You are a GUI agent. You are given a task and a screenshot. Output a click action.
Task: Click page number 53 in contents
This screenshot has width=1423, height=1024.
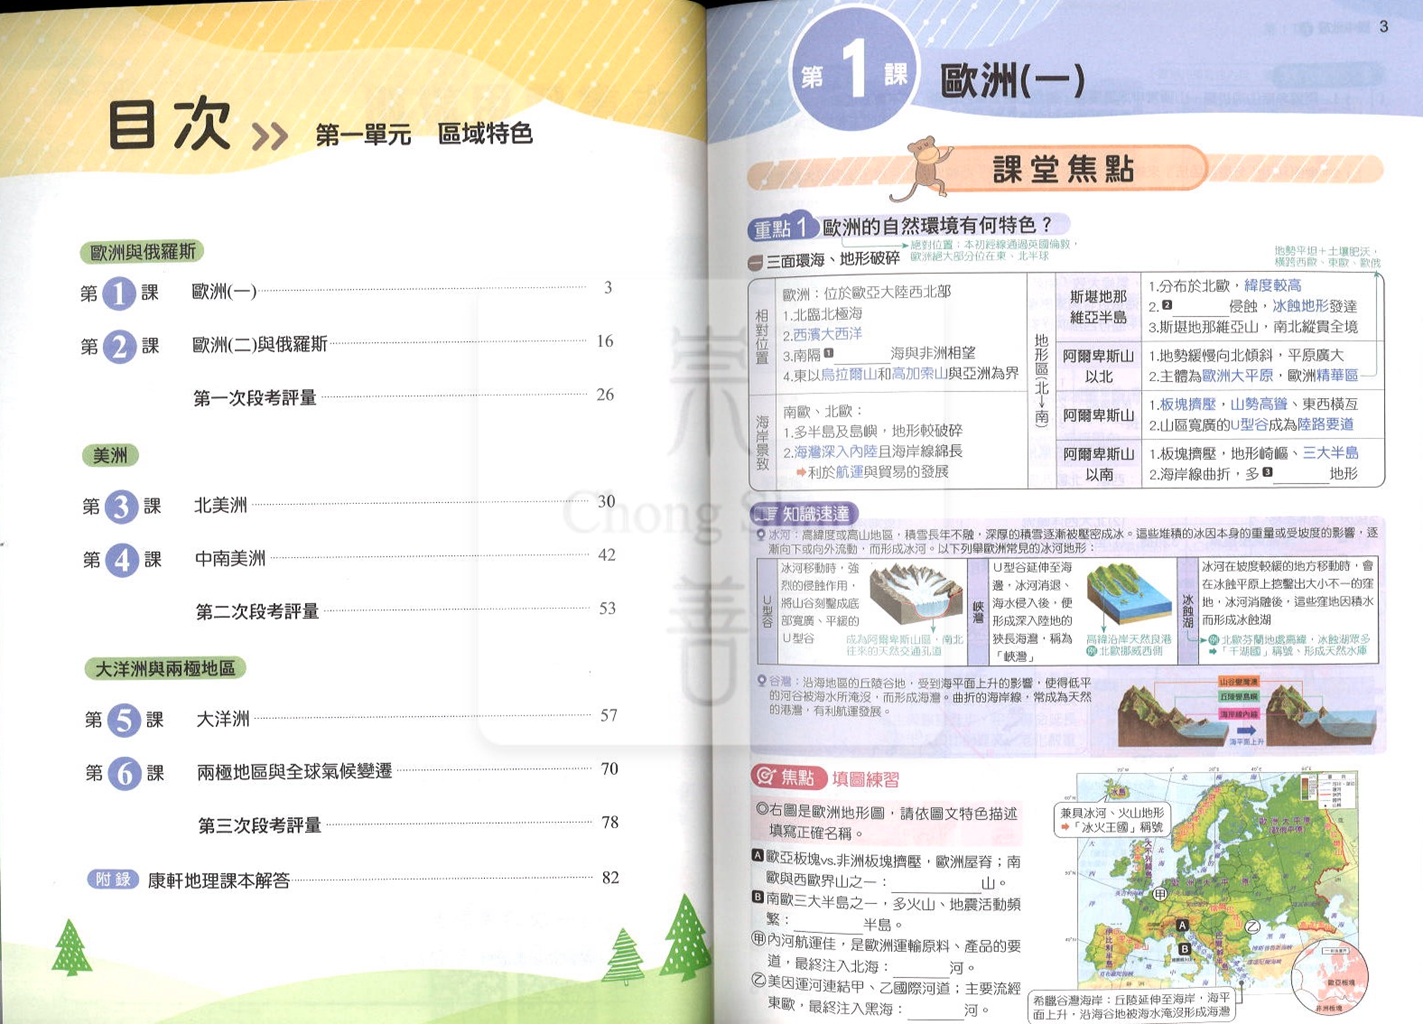click(607, 608)
